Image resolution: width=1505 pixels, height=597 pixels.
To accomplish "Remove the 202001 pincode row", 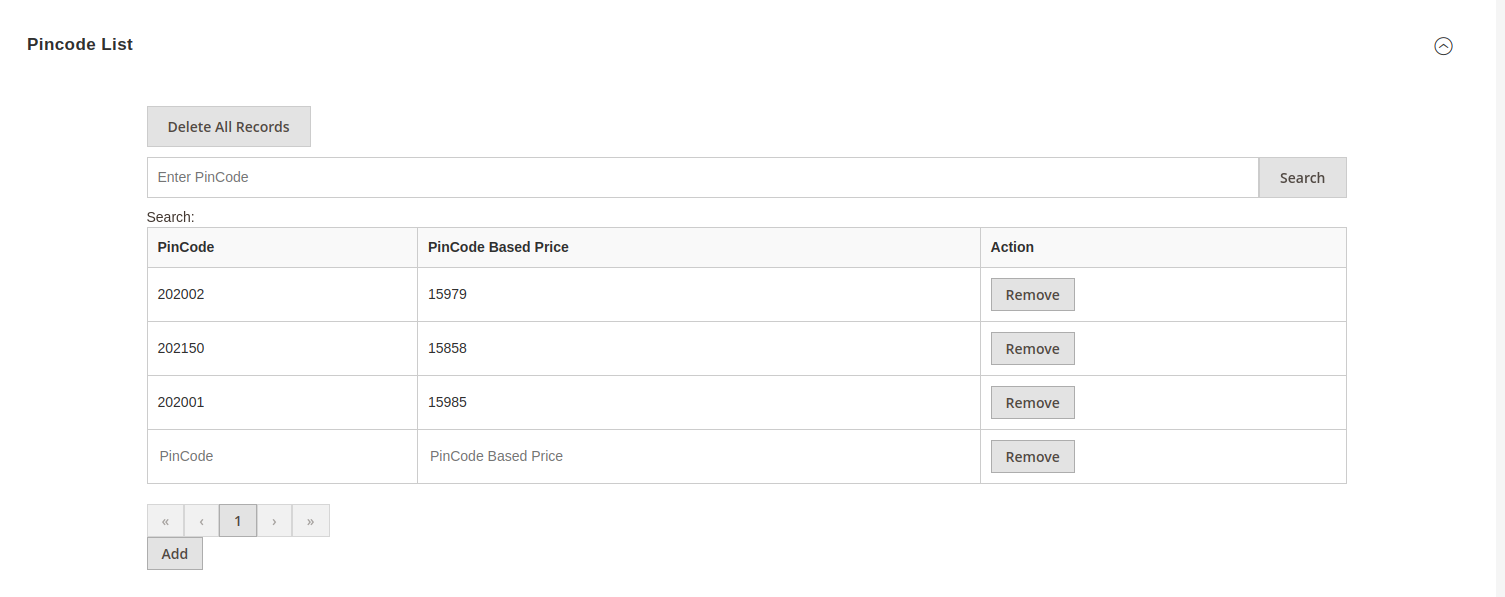I will [1032, 403].
